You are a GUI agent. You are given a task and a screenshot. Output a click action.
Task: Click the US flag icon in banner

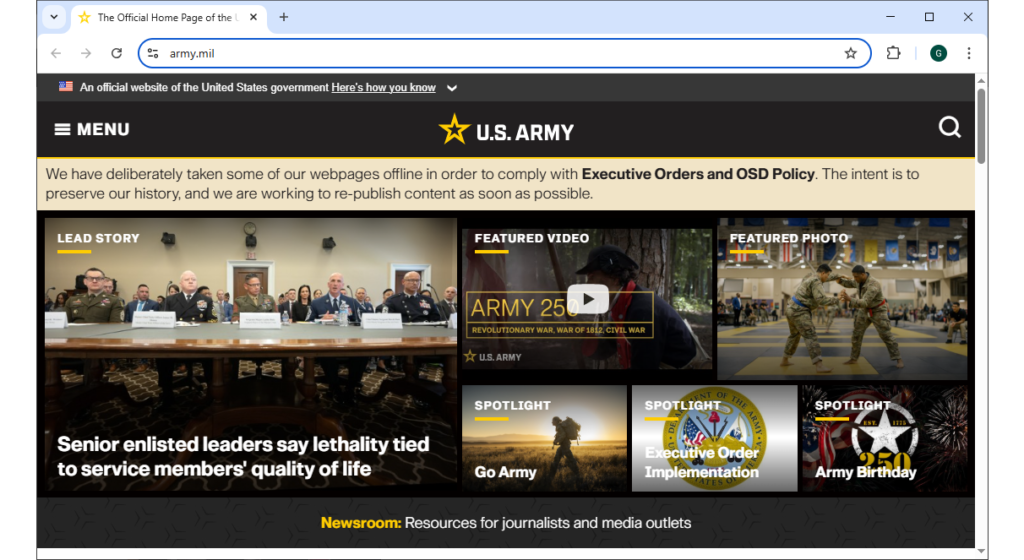click(66, 87)
